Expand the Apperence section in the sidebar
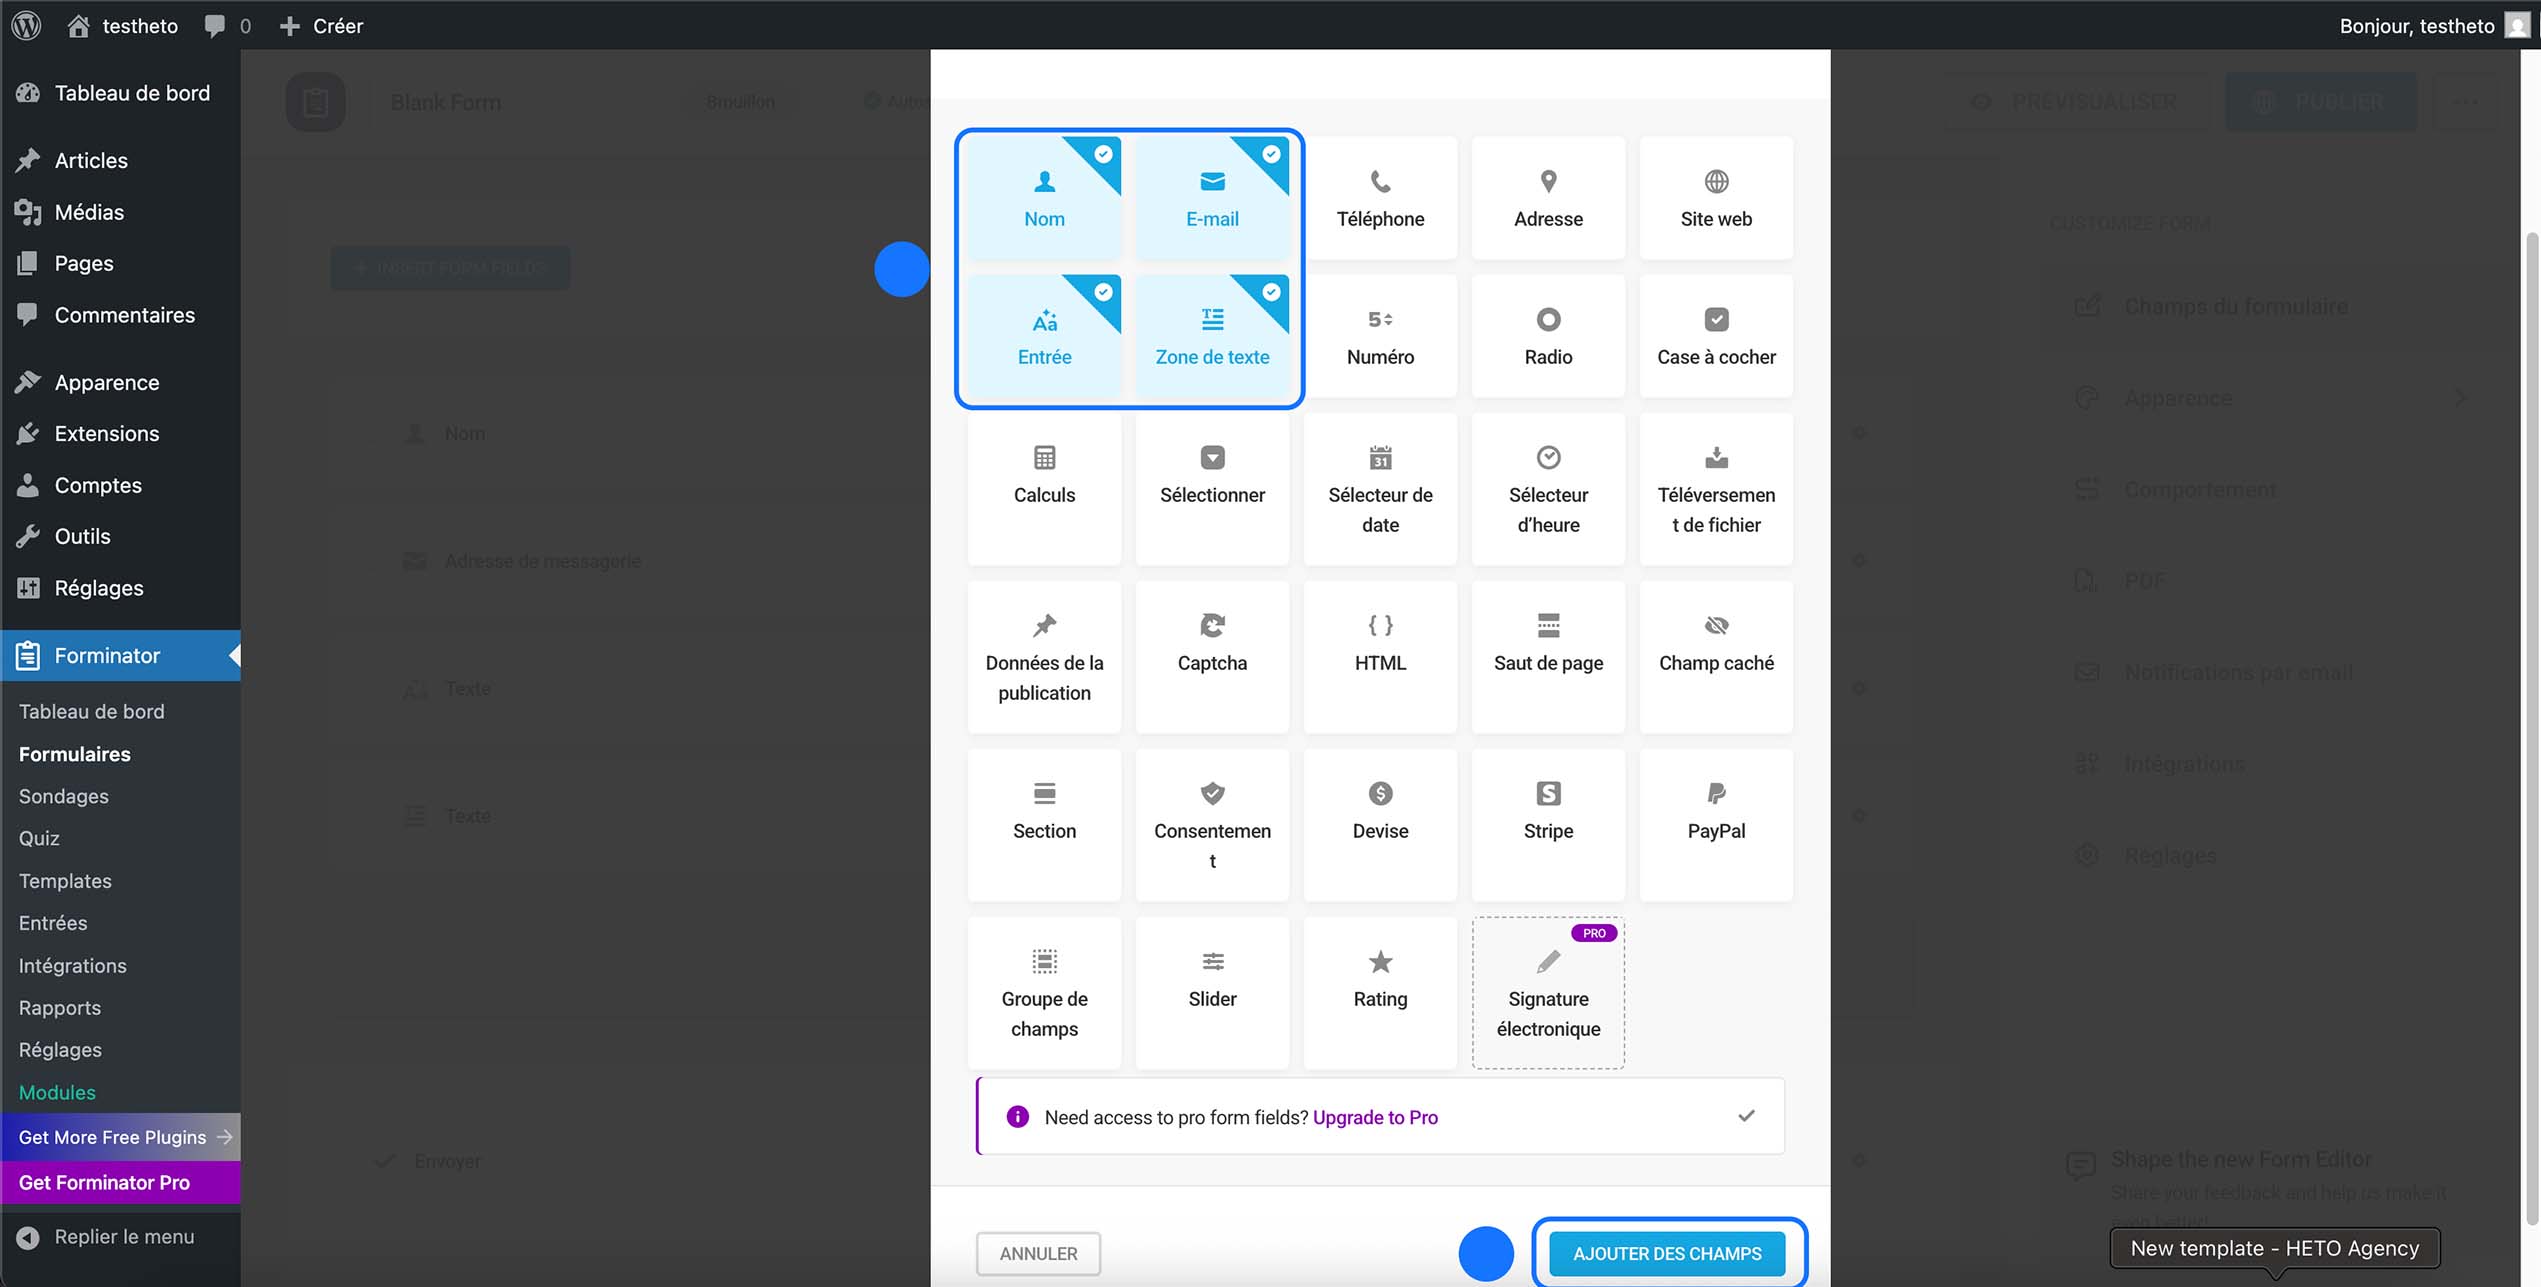 click(x=2177, y=397)
